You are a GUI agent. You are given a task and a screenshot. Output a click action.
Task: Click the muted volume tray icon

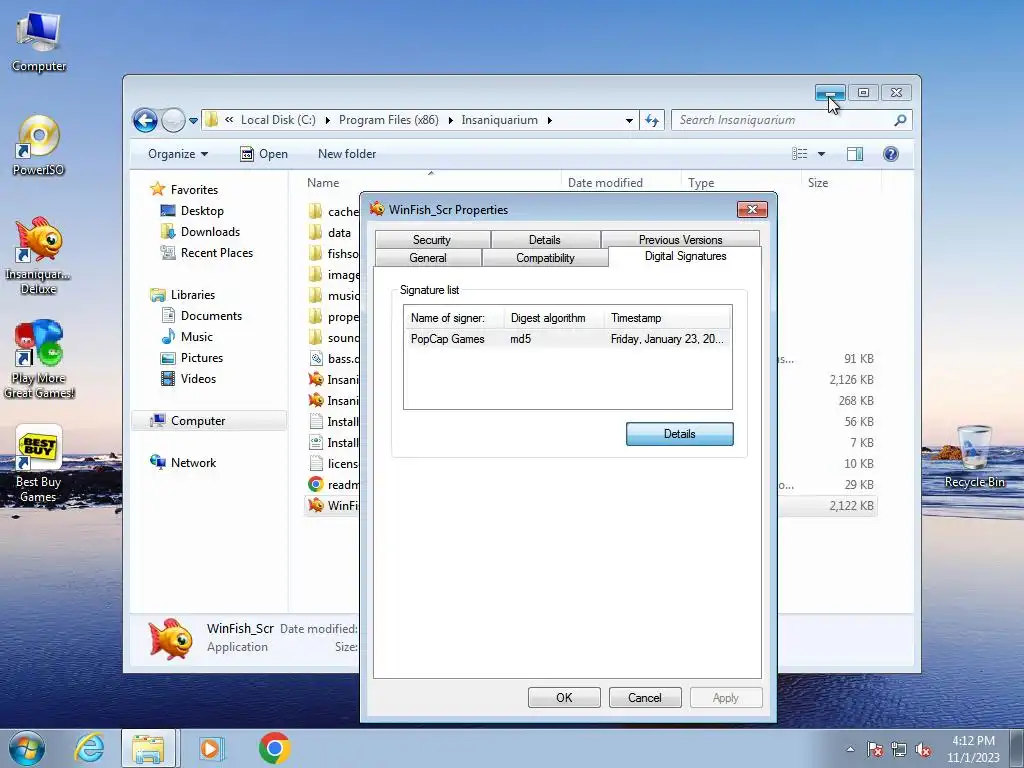923,750
